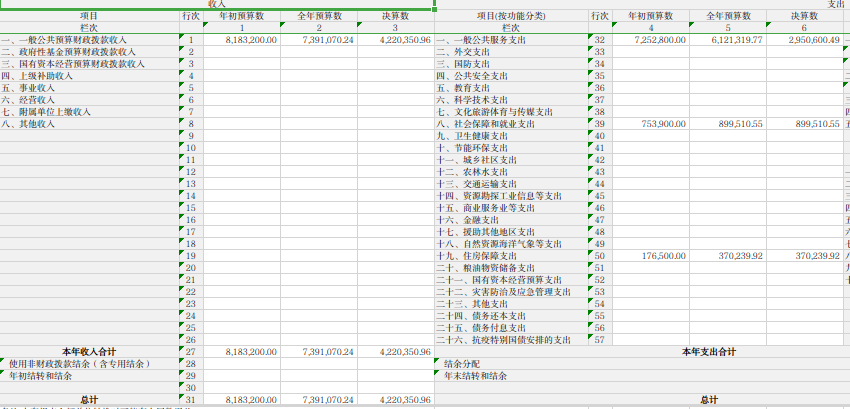Select the 一、一般公共服务支出 cell

click(511, 40)
